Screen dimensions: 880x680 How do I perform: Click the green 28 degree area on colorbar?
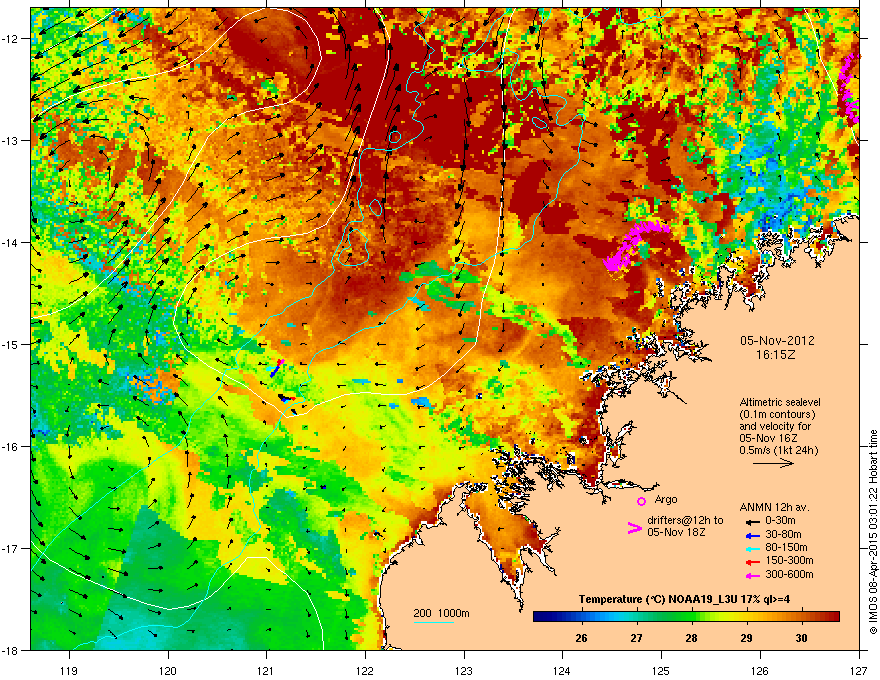pyautogui.click(x=691, y=617)
